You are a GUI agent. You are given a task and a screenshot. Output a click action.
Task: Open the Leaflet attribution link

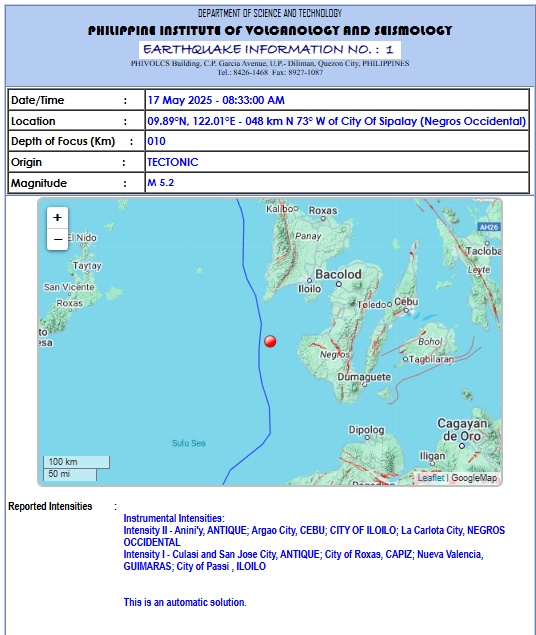click(x=431, y=478)
